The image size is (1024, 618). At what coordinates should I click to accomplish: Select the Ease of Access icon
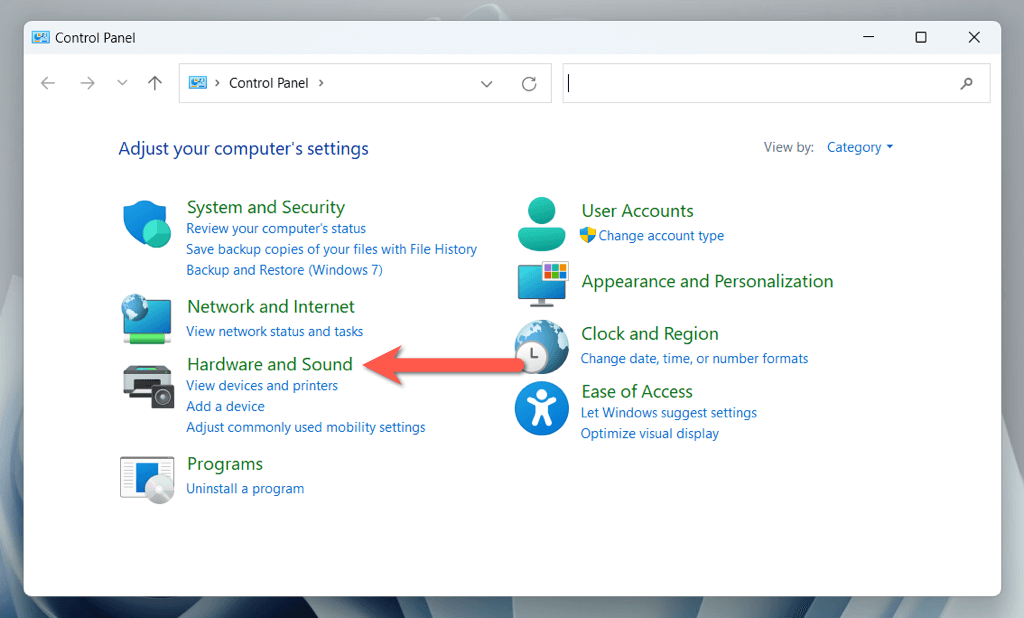(x=541, y=408)
